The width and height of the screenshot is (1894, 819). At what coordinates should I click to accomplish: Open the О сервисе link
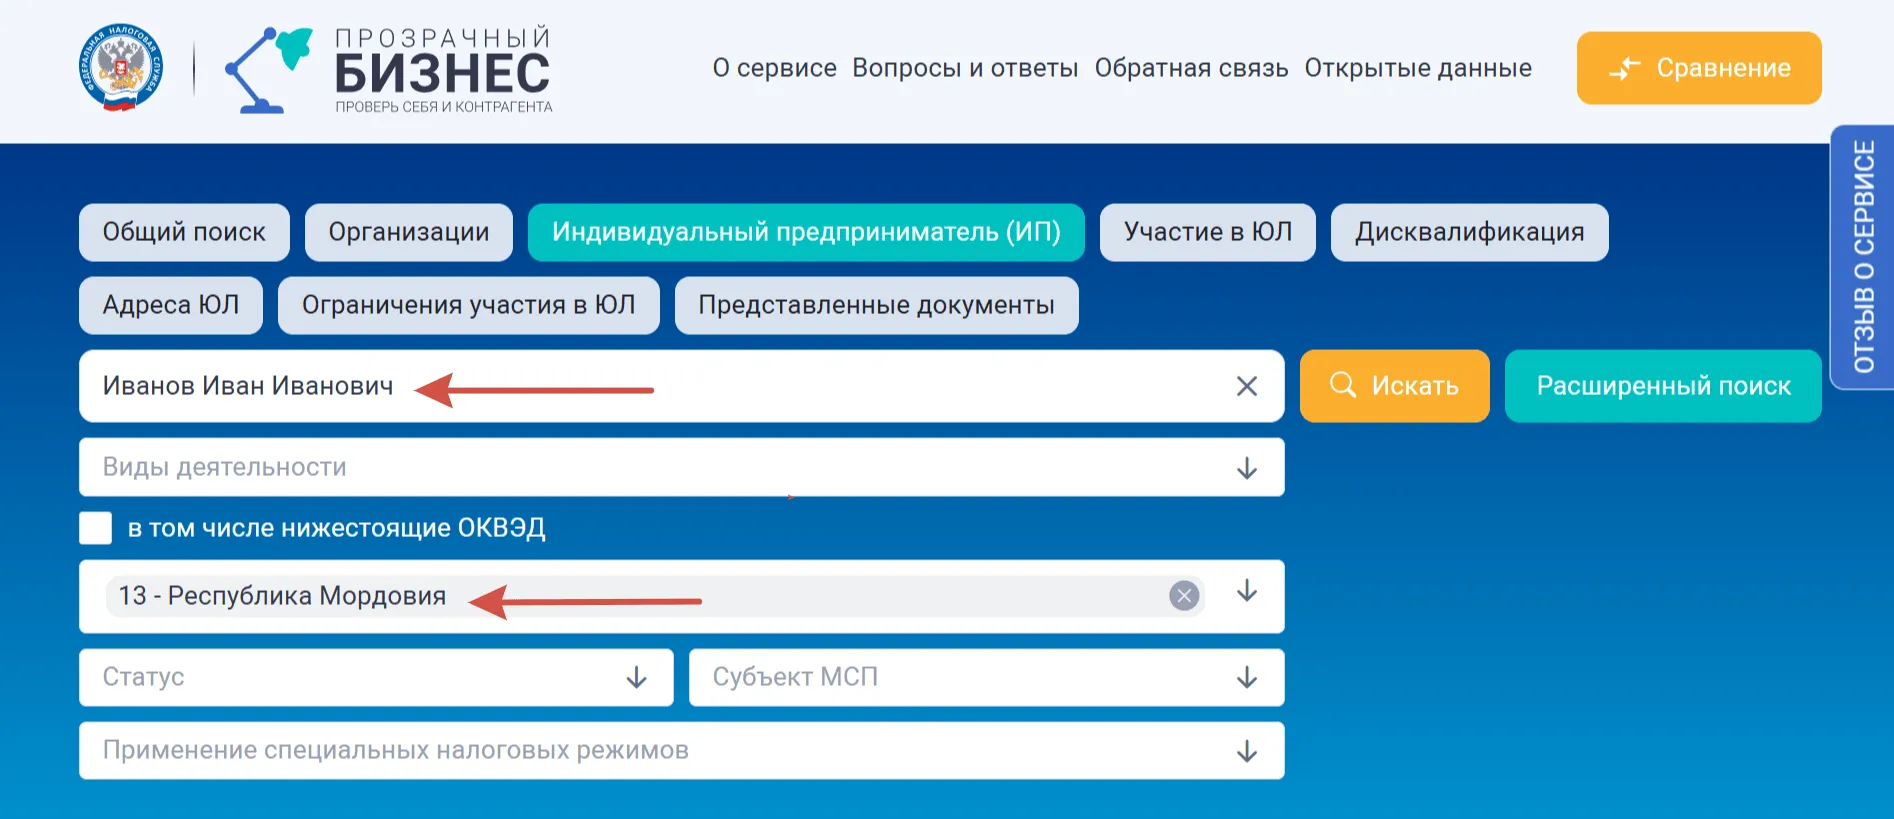coord(774,68)
